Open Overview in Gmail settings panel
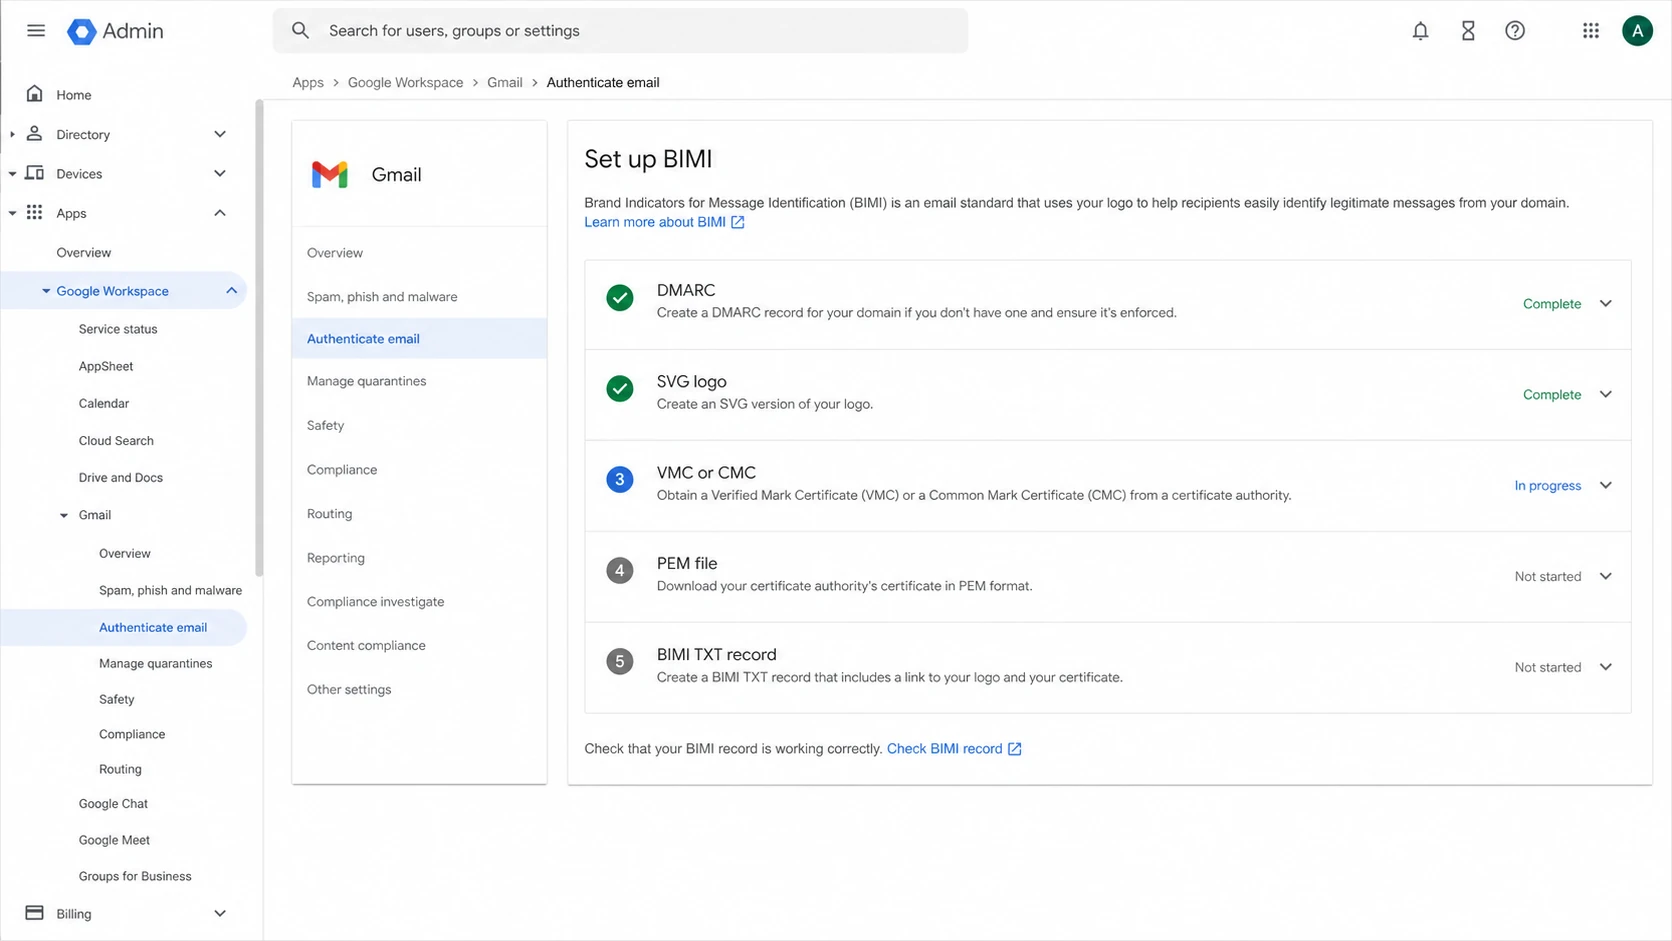This screenshot has height=941, width=1672. pyautogui.click(x=335, y=253)
